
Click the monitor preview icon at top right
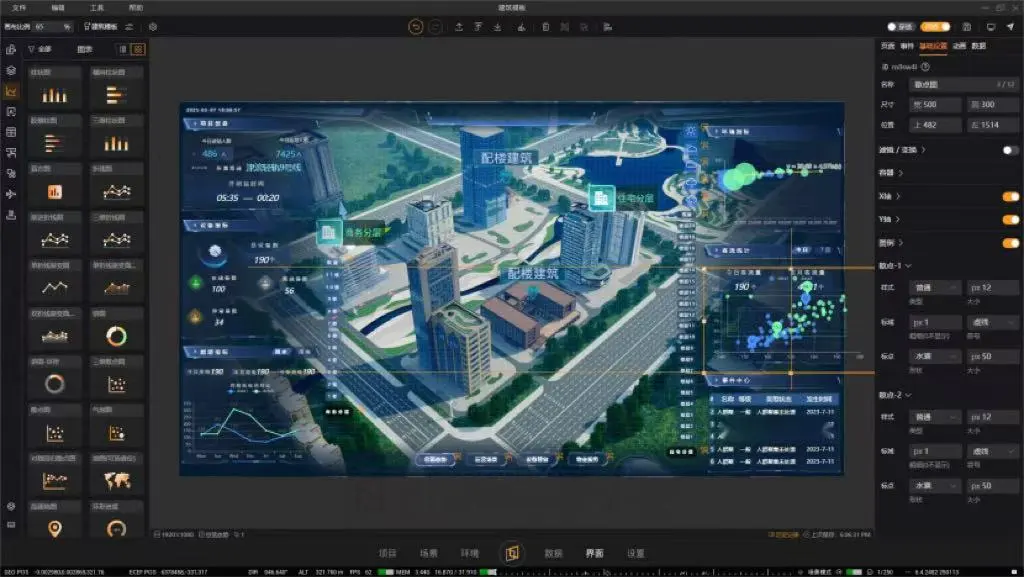[x=991, y=27]
